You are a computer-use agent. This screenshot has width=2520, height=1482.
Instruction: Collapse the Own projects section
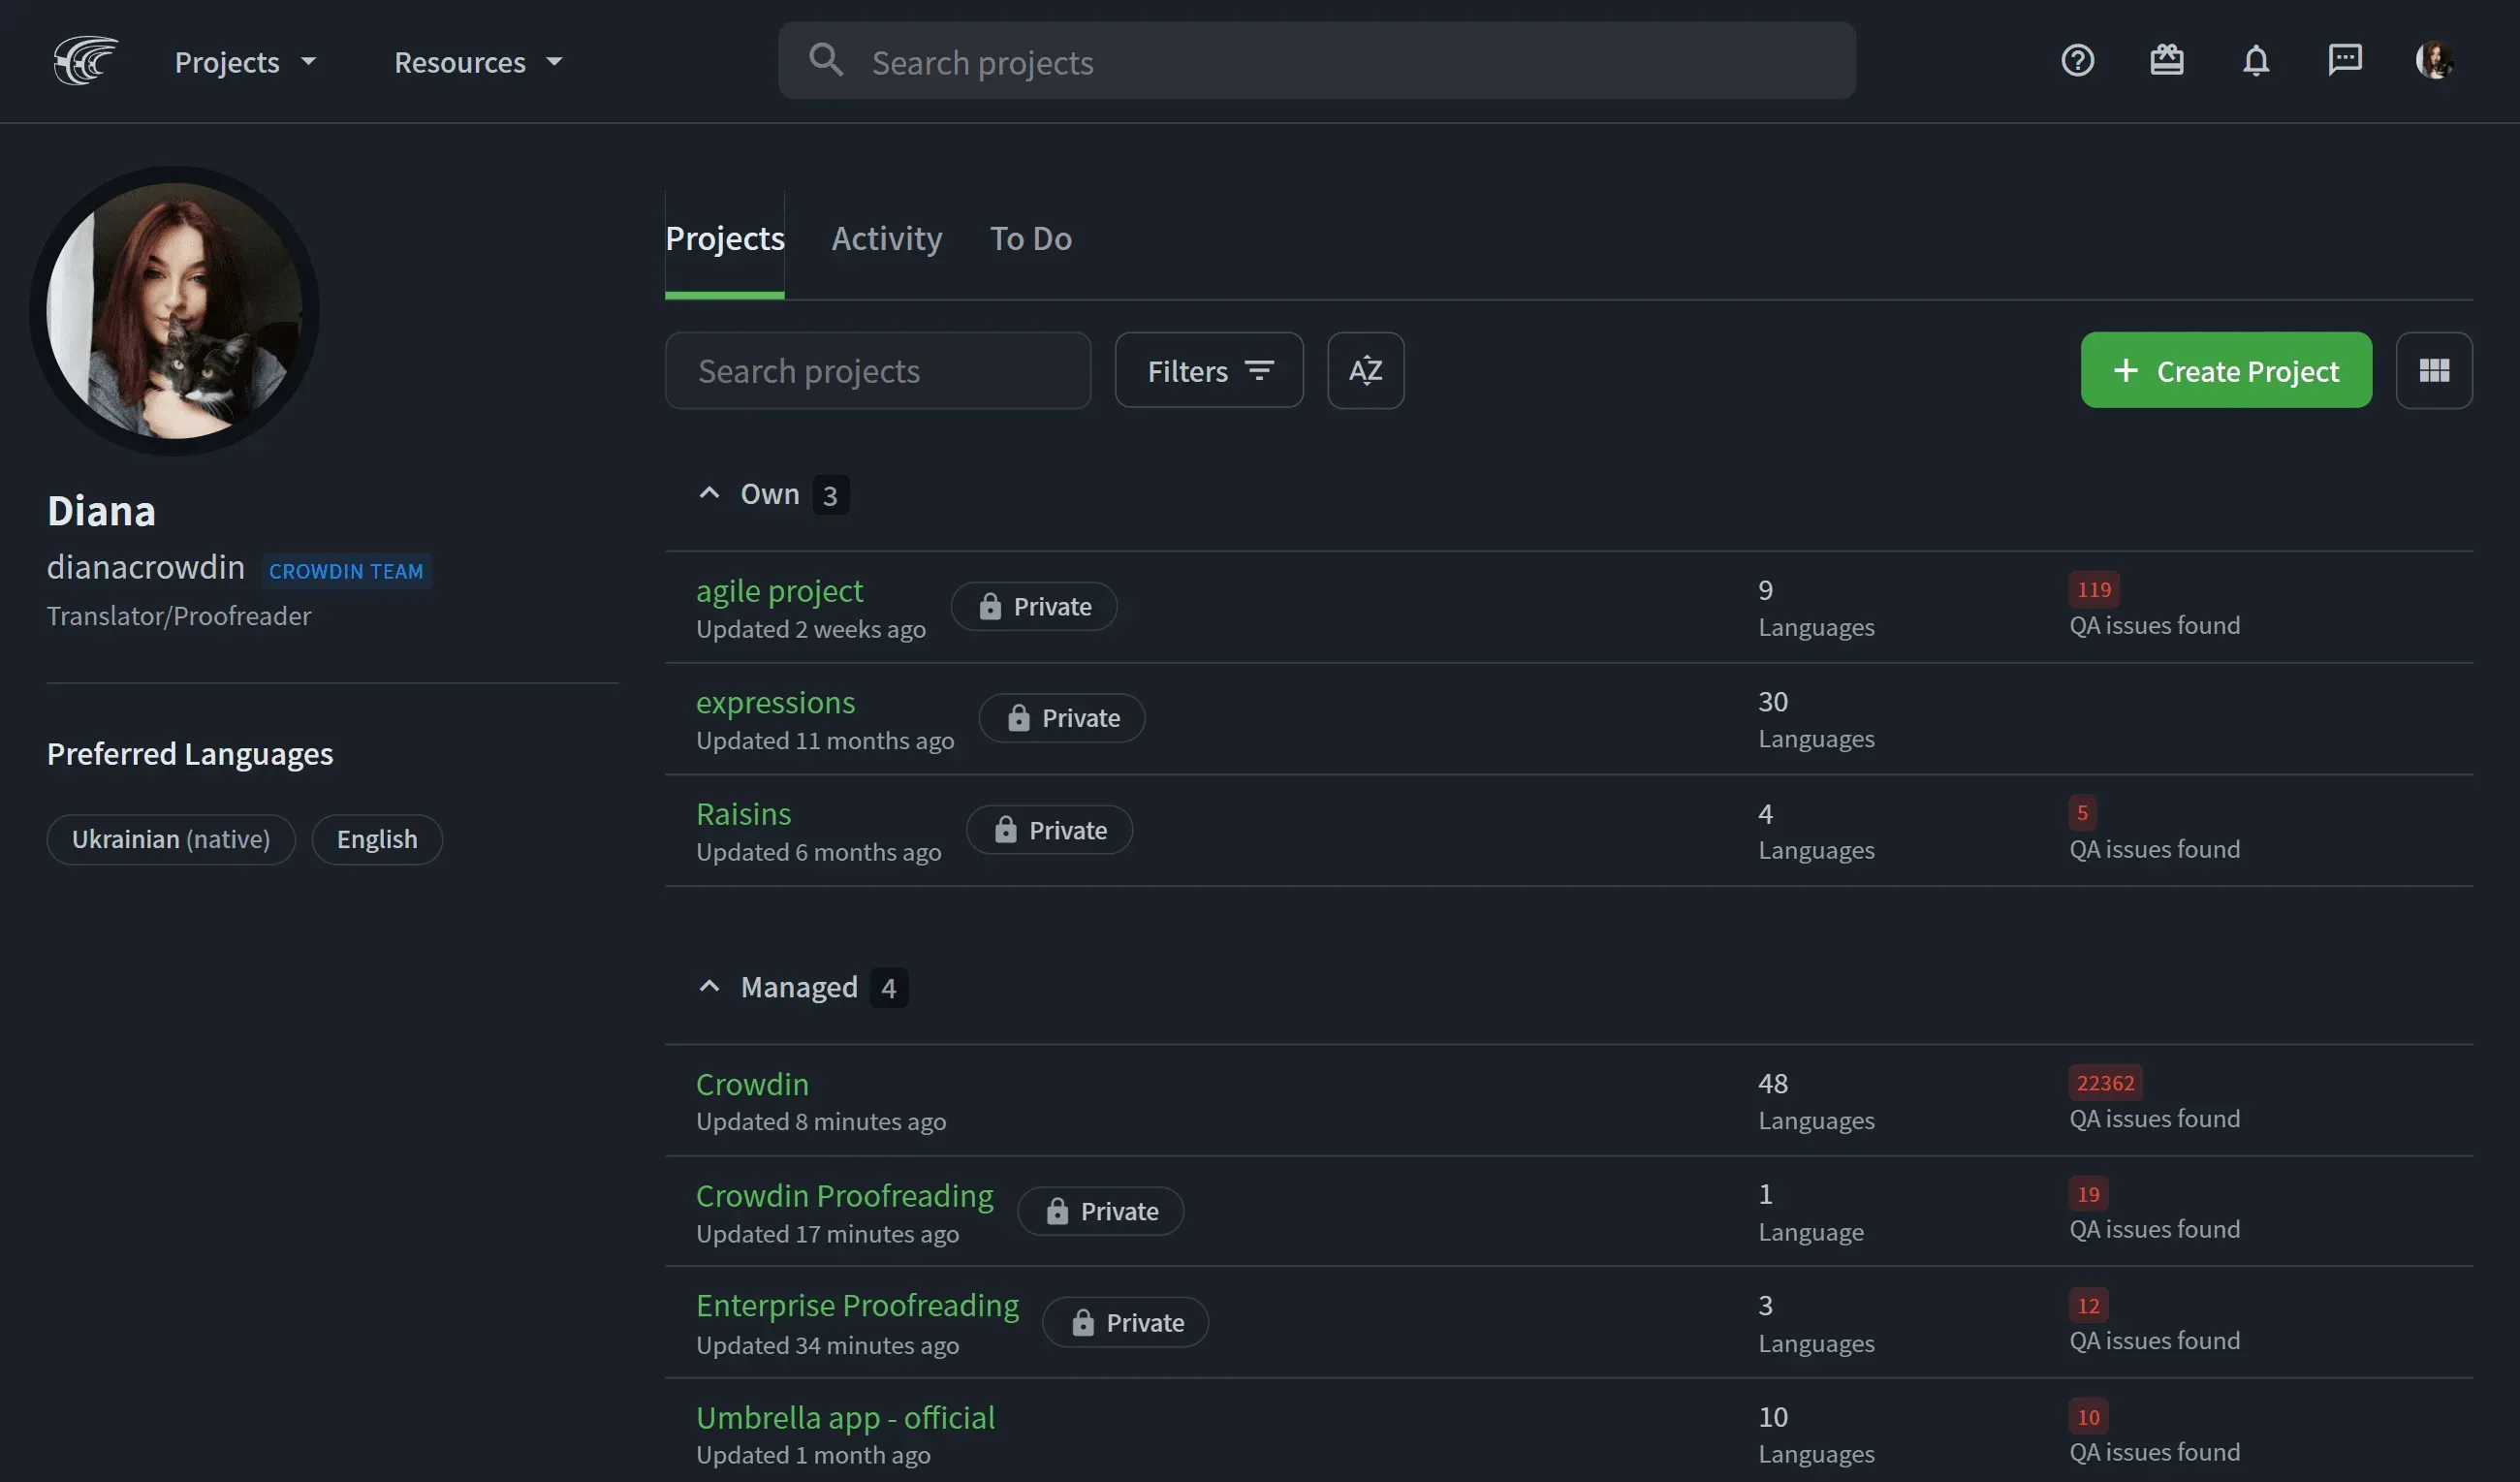point(708,492)
